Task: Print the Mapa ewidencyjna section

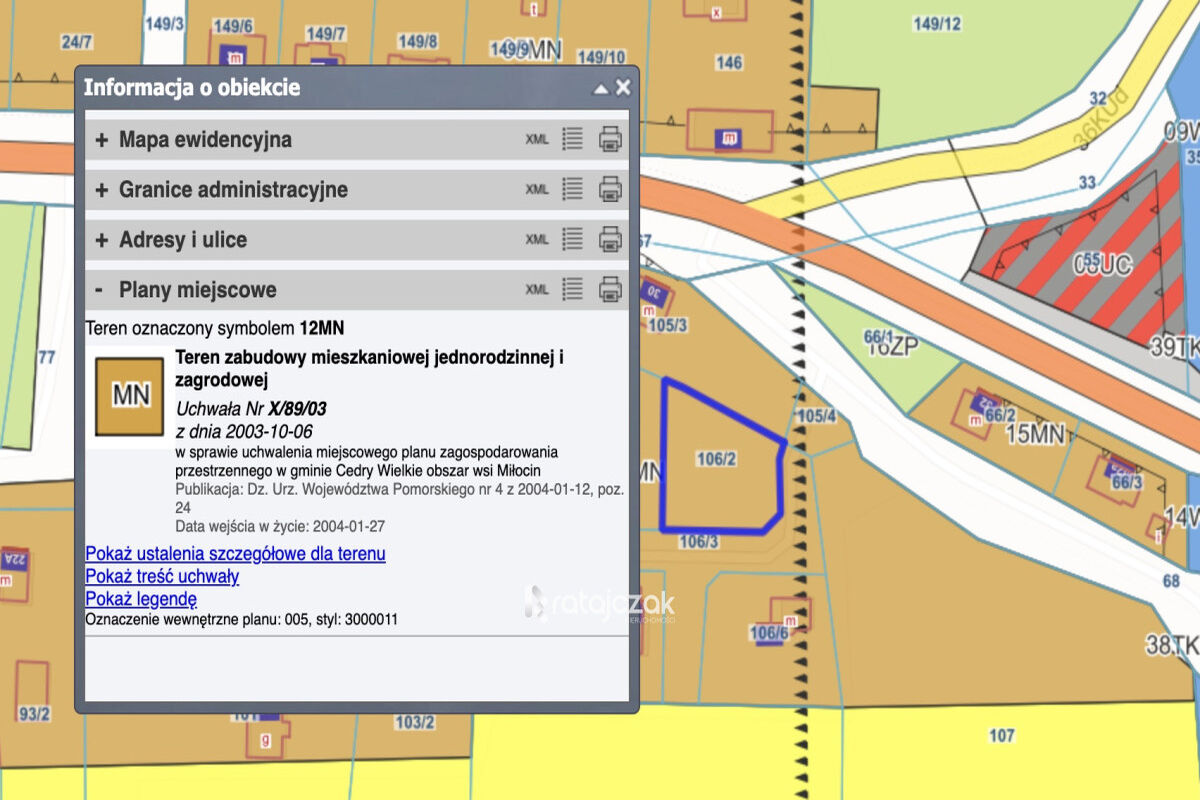Action: [610, 139]
